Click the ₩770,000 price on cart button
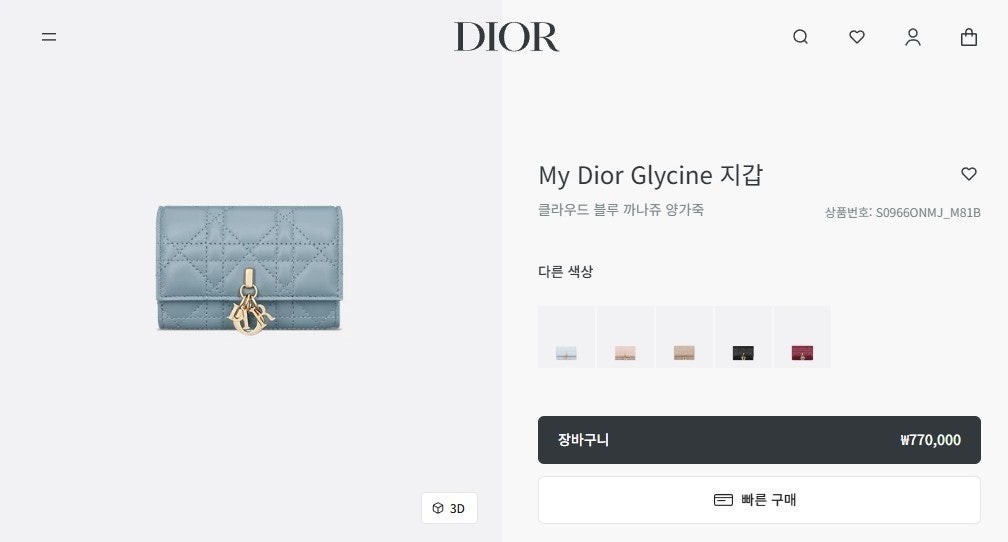This screenshot has height=542, width=1008. pos(930,440)
